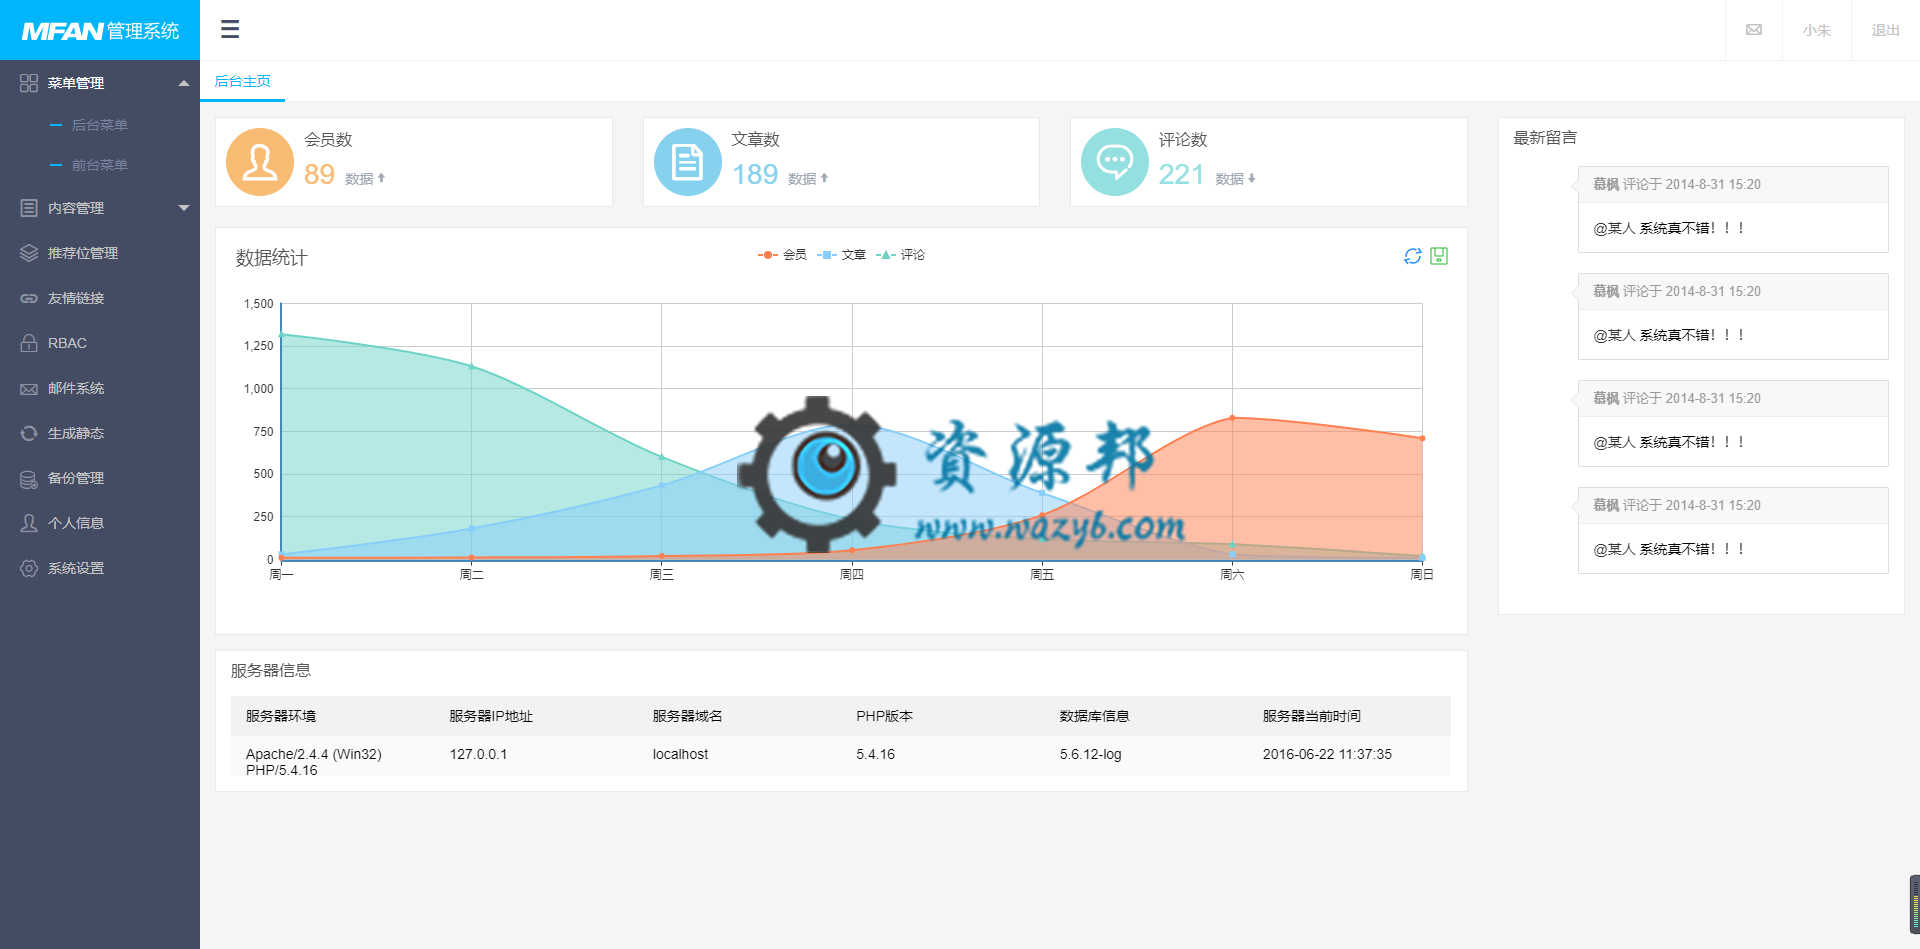
Task: Collapse the 菜单管理 menu arrow
Action: [184, 83]
